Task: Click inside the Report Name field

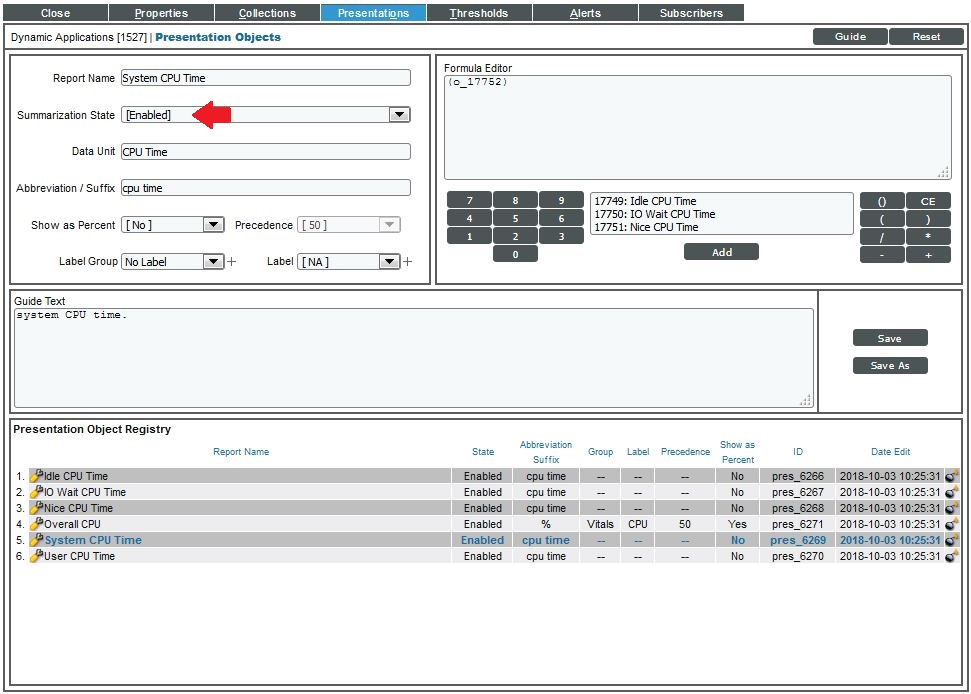Action: (265, 77)
